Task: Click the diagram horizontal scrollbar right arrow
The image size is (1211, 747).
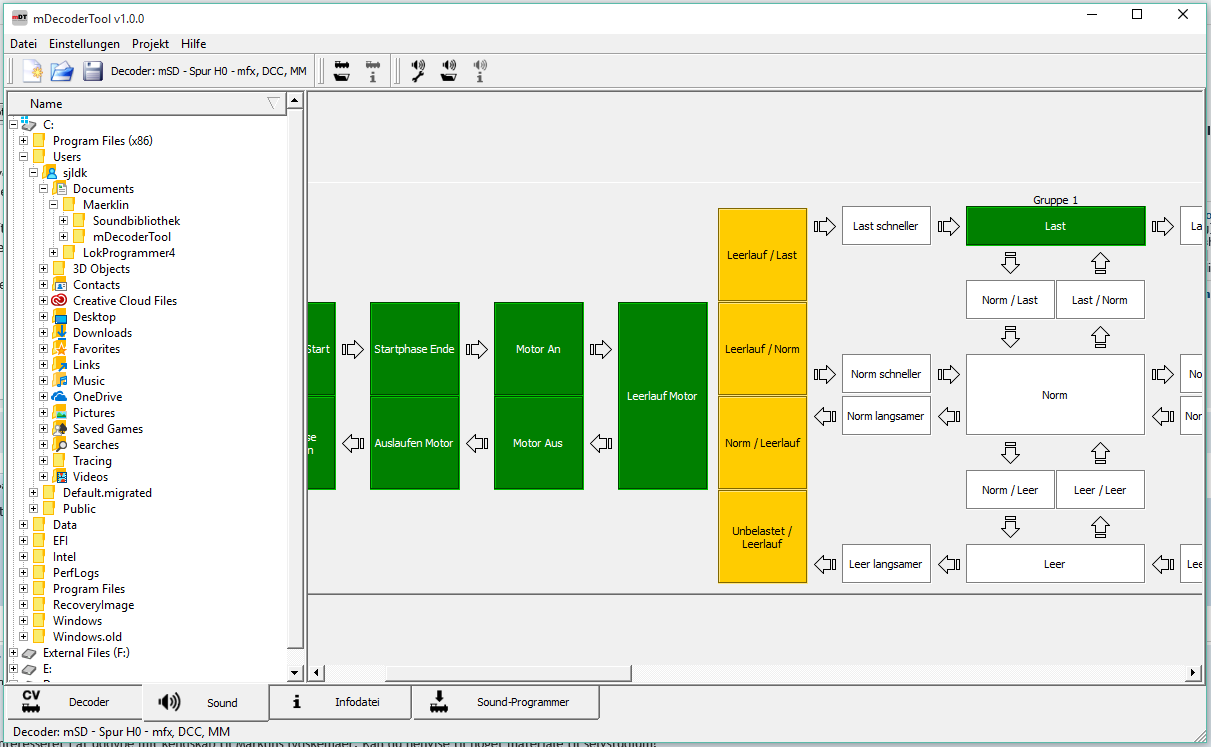Action: [x=1194, y=673]
